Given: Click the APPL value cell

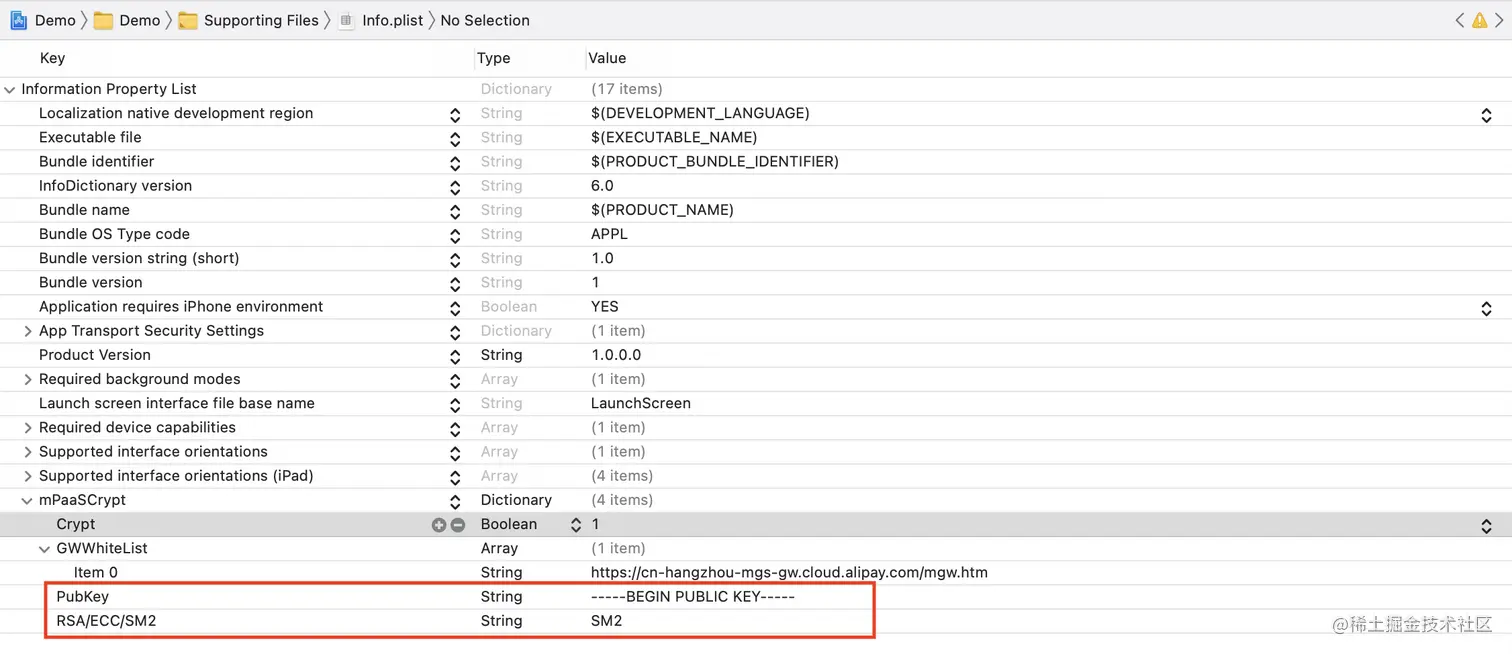Looking at the screenshot, I should (x=609, y=234).
